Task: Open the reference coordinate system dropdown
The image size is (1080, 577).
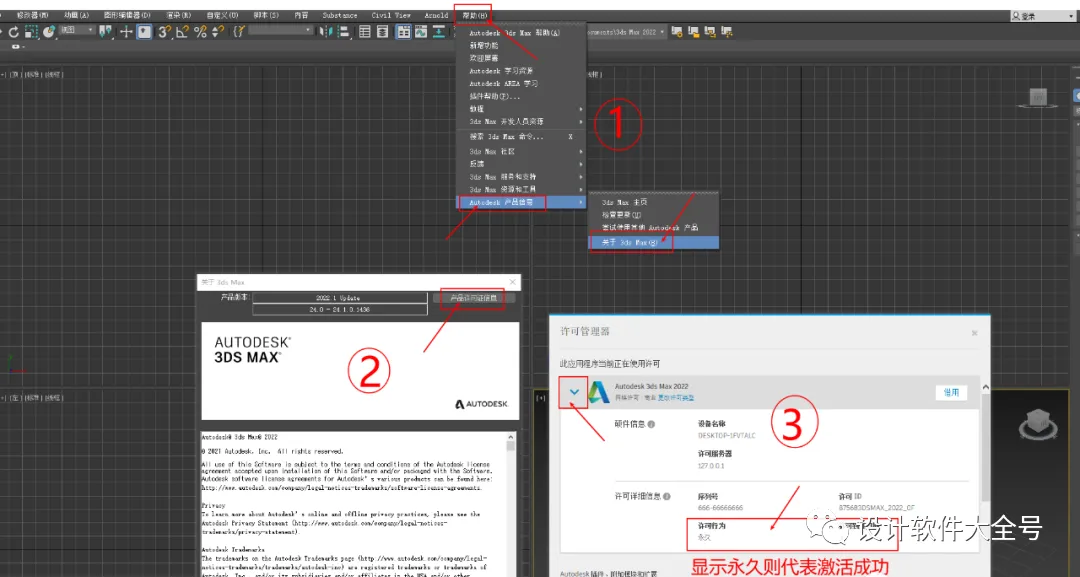Action: click(x=76, y=30)
